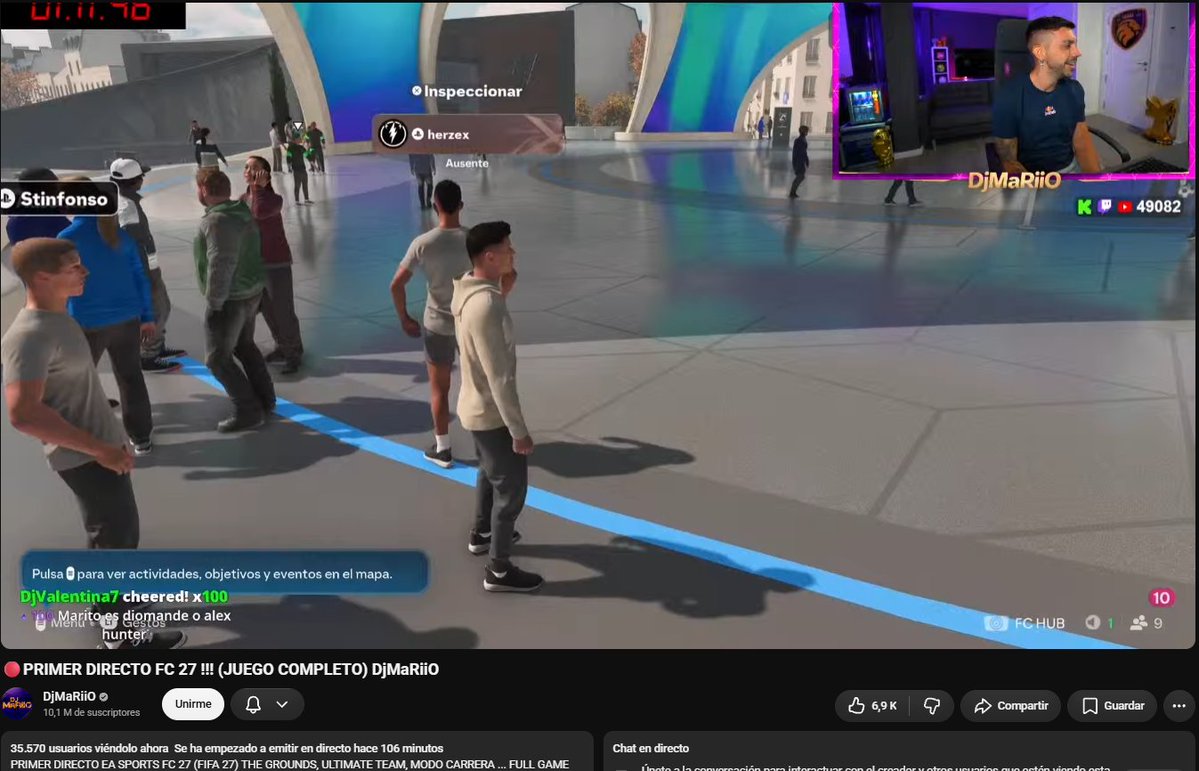Open more actions three-dot menu

[x=1179, y=706]
